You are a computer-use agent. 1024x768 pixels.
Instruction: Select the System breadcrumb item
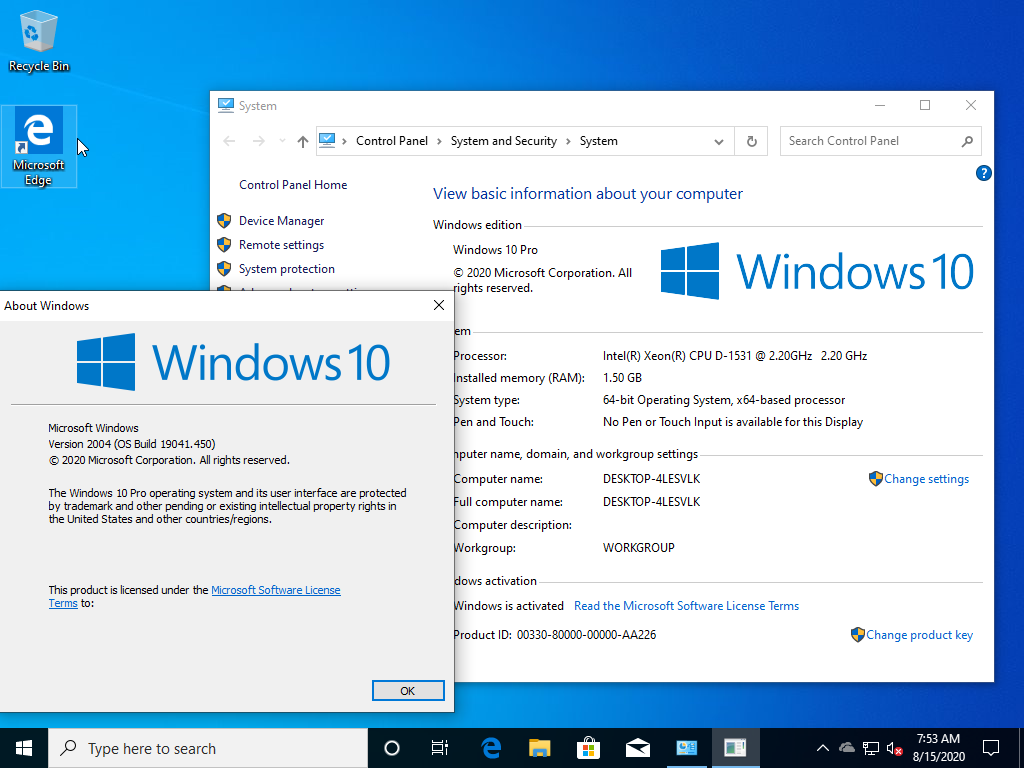click(x=599, y=141)
